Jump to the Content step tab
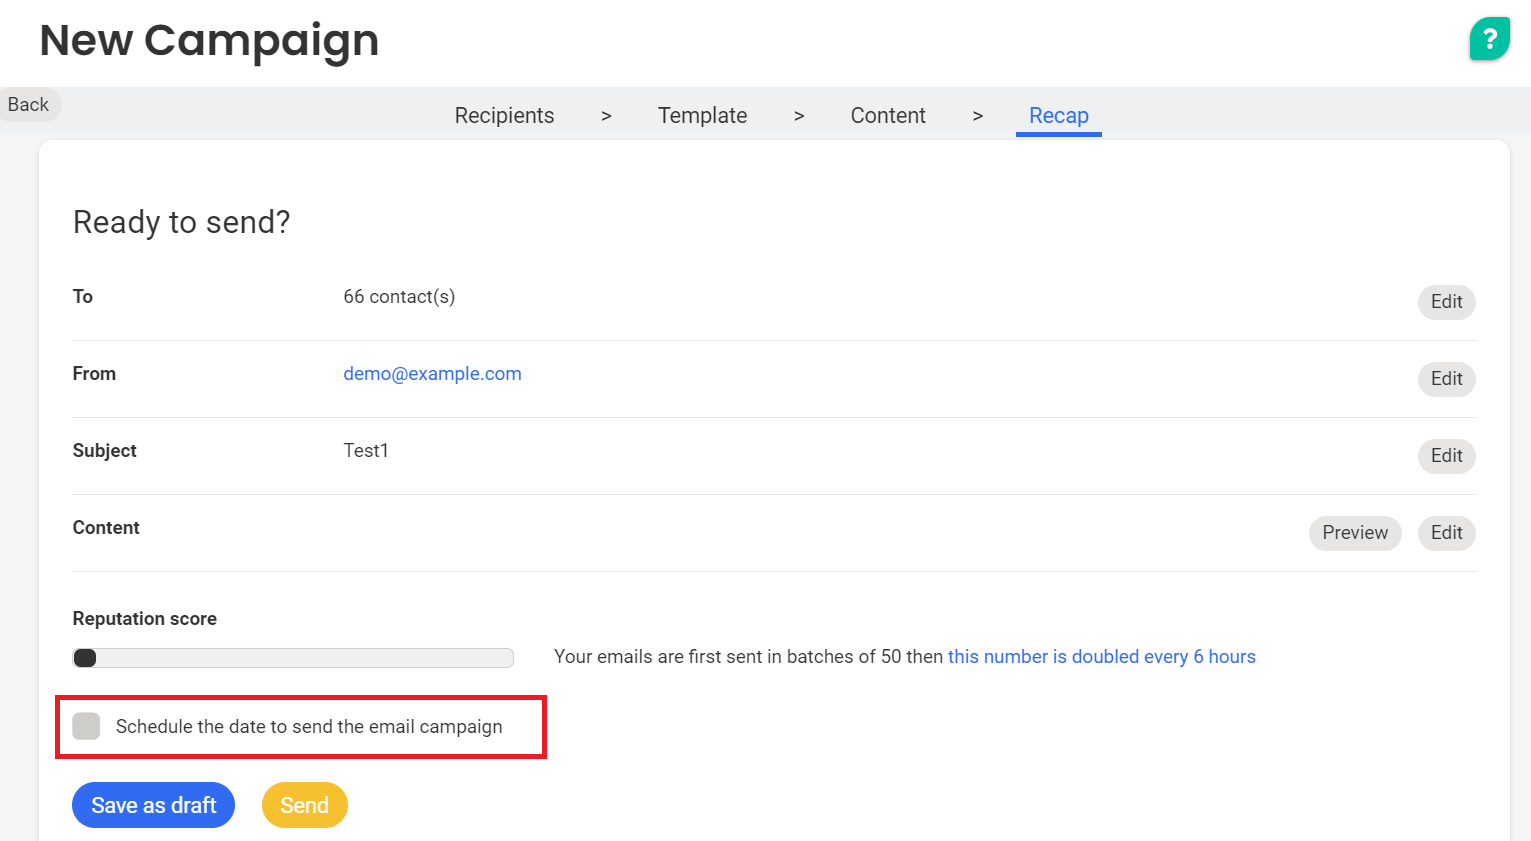 tap(887, 116)
